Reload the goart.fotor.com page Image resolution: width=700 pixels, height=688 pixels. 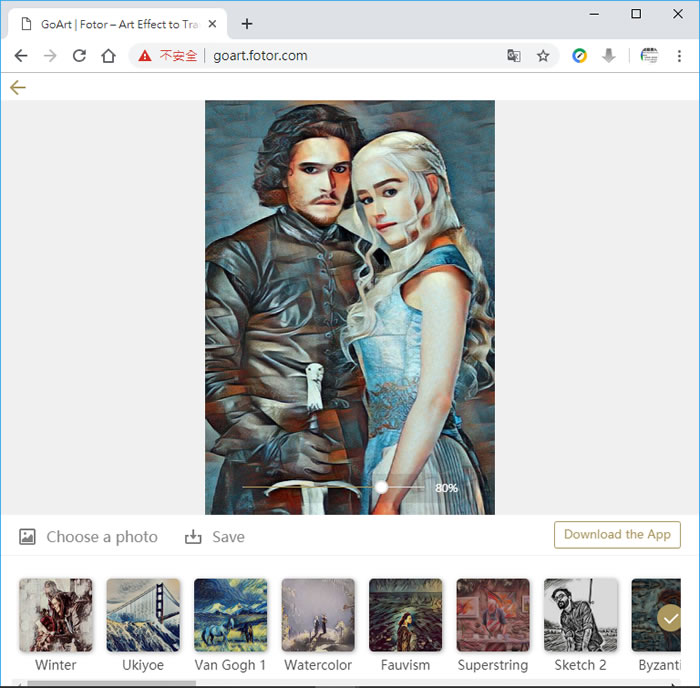click(79, 56)
